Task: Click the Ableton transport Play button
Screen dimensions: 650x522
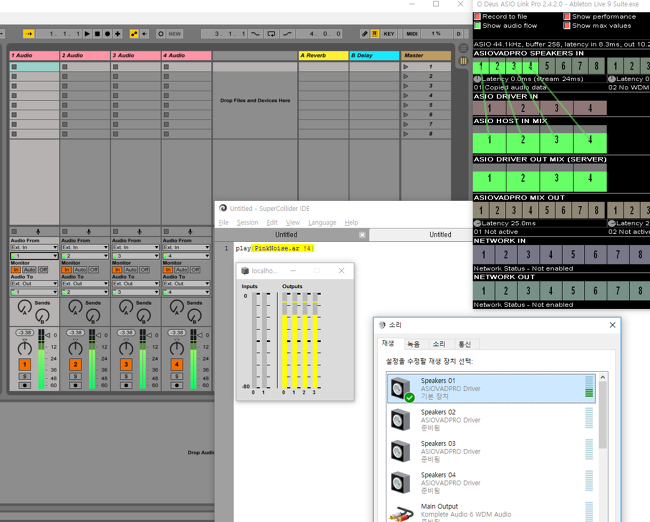Action: (87, 34)
